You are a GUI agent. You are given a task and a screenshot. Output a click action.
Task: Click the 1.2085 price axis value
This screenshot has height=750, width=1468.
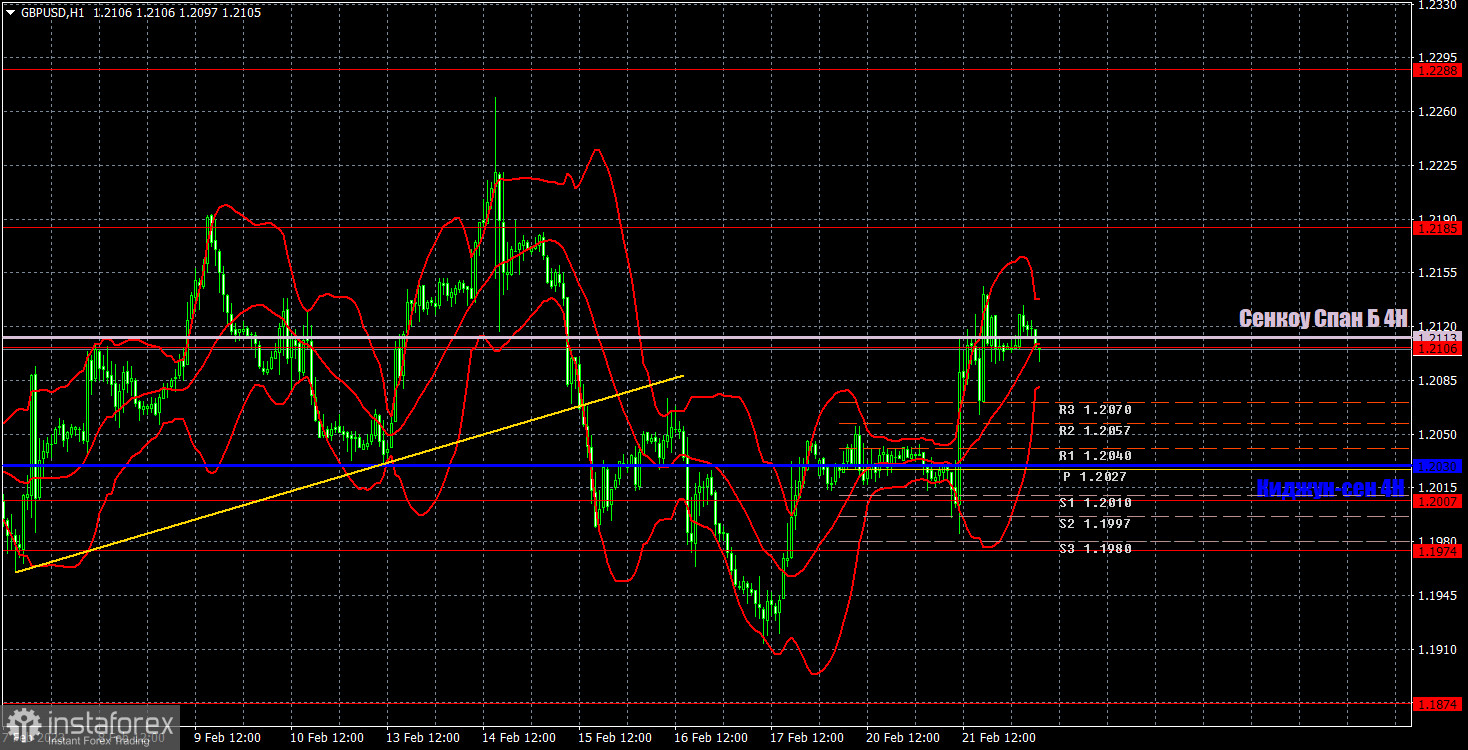point(1438,381)
